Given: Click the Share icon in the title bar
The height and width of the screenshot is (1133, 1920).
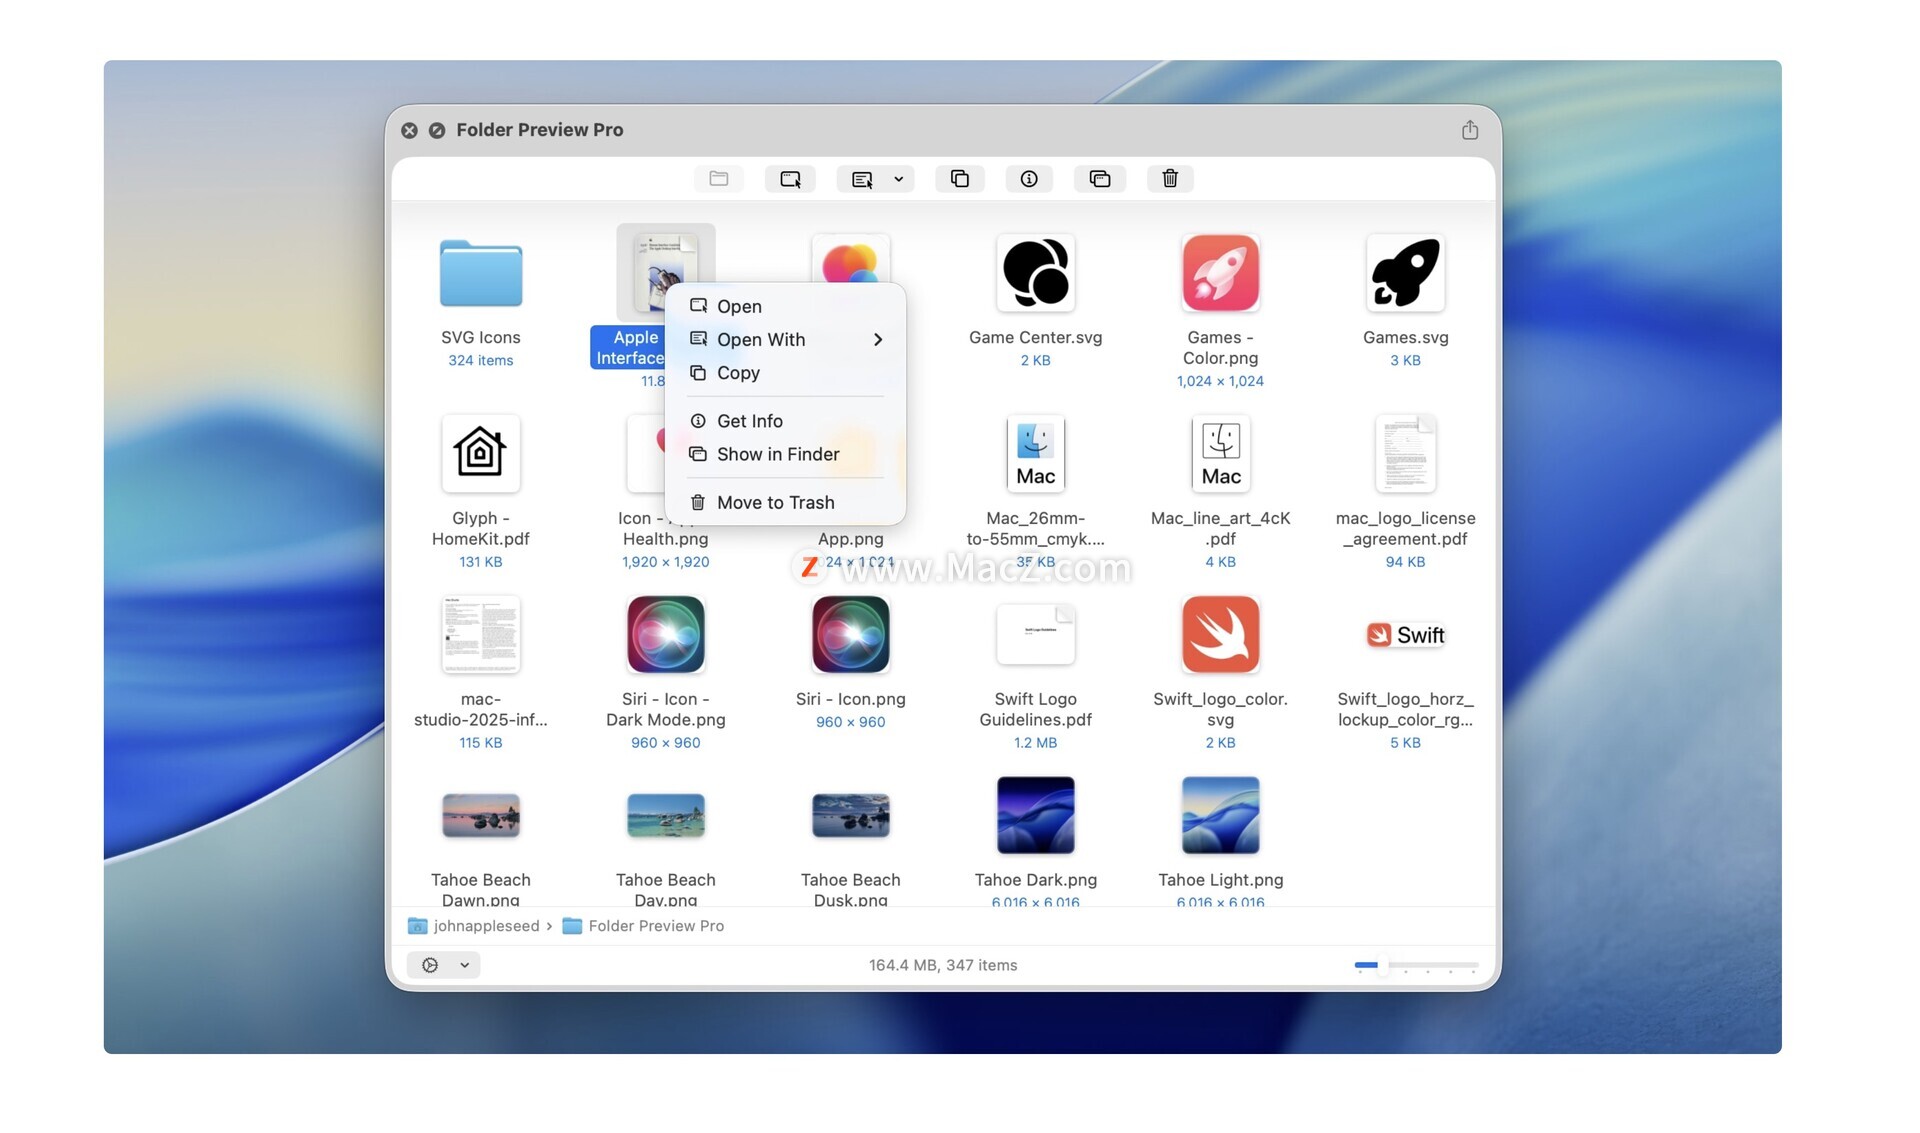Looking at the screenshot, I should [x=1470, y=130].
